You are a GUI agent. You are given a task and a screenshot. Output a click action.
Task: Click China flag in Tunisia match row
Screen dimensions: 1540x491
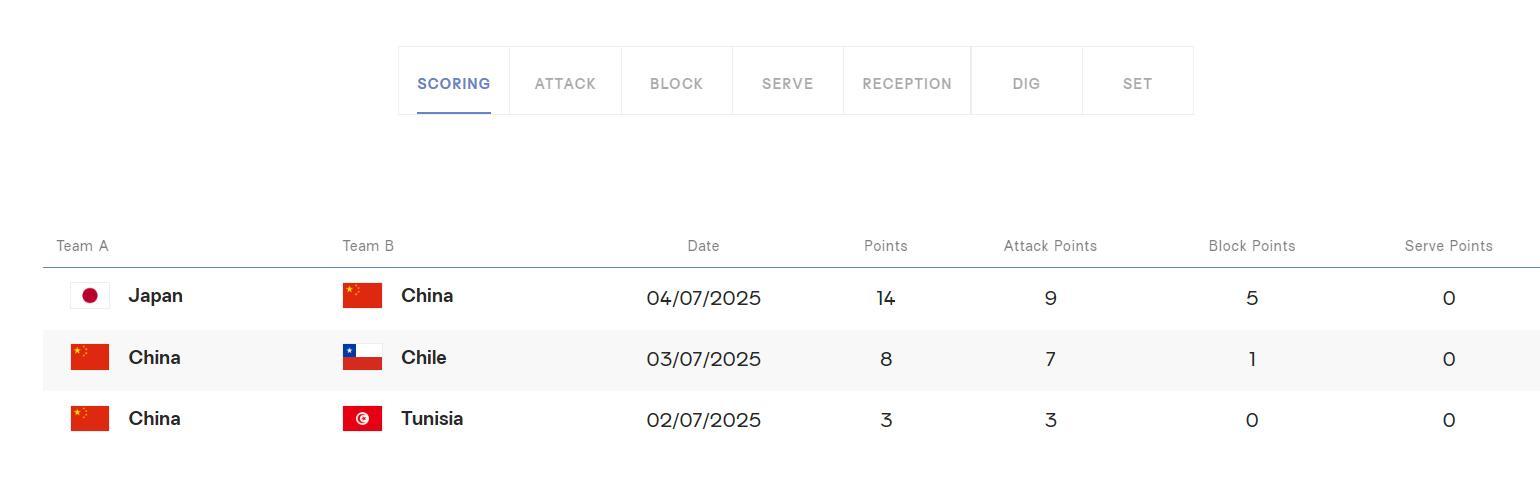pyautogui.click(x=90, y=419)
